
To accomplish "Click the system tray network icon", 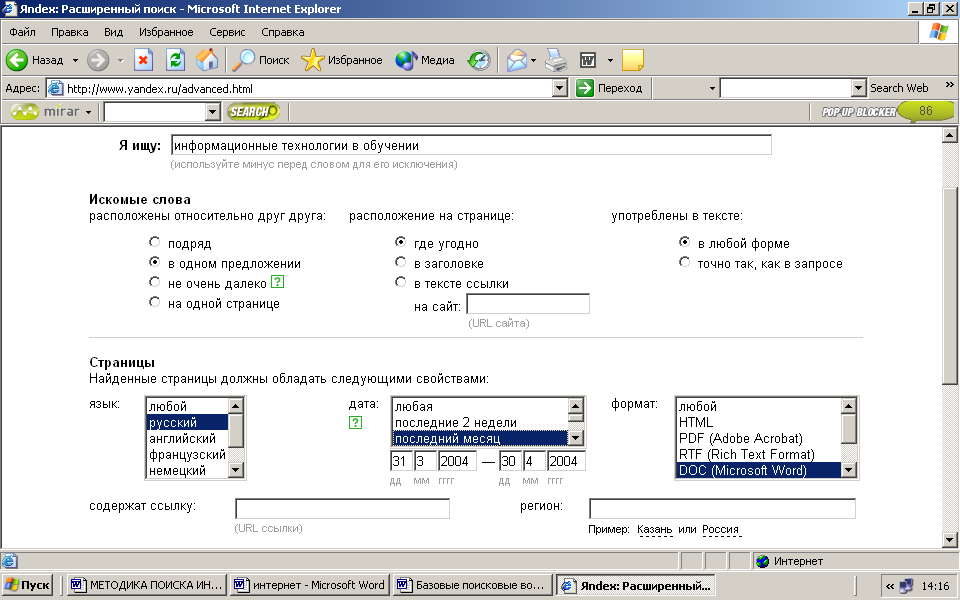I will 906,586.
